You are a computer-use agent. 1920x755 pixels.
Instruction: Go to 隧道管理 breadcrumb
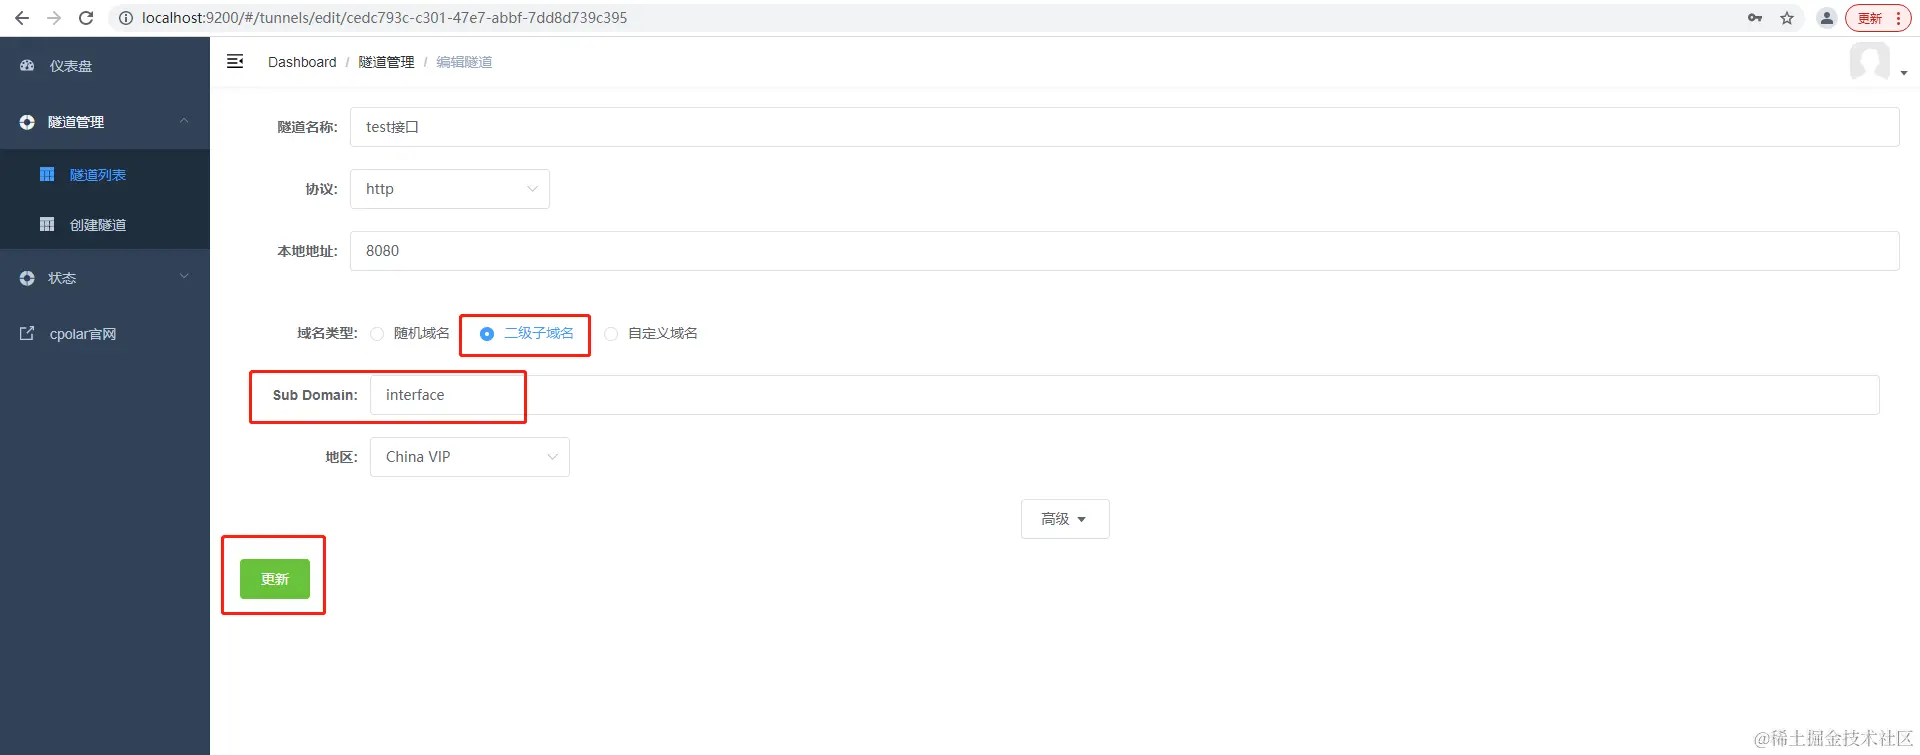pyautogui.click(x=386, y=62)
